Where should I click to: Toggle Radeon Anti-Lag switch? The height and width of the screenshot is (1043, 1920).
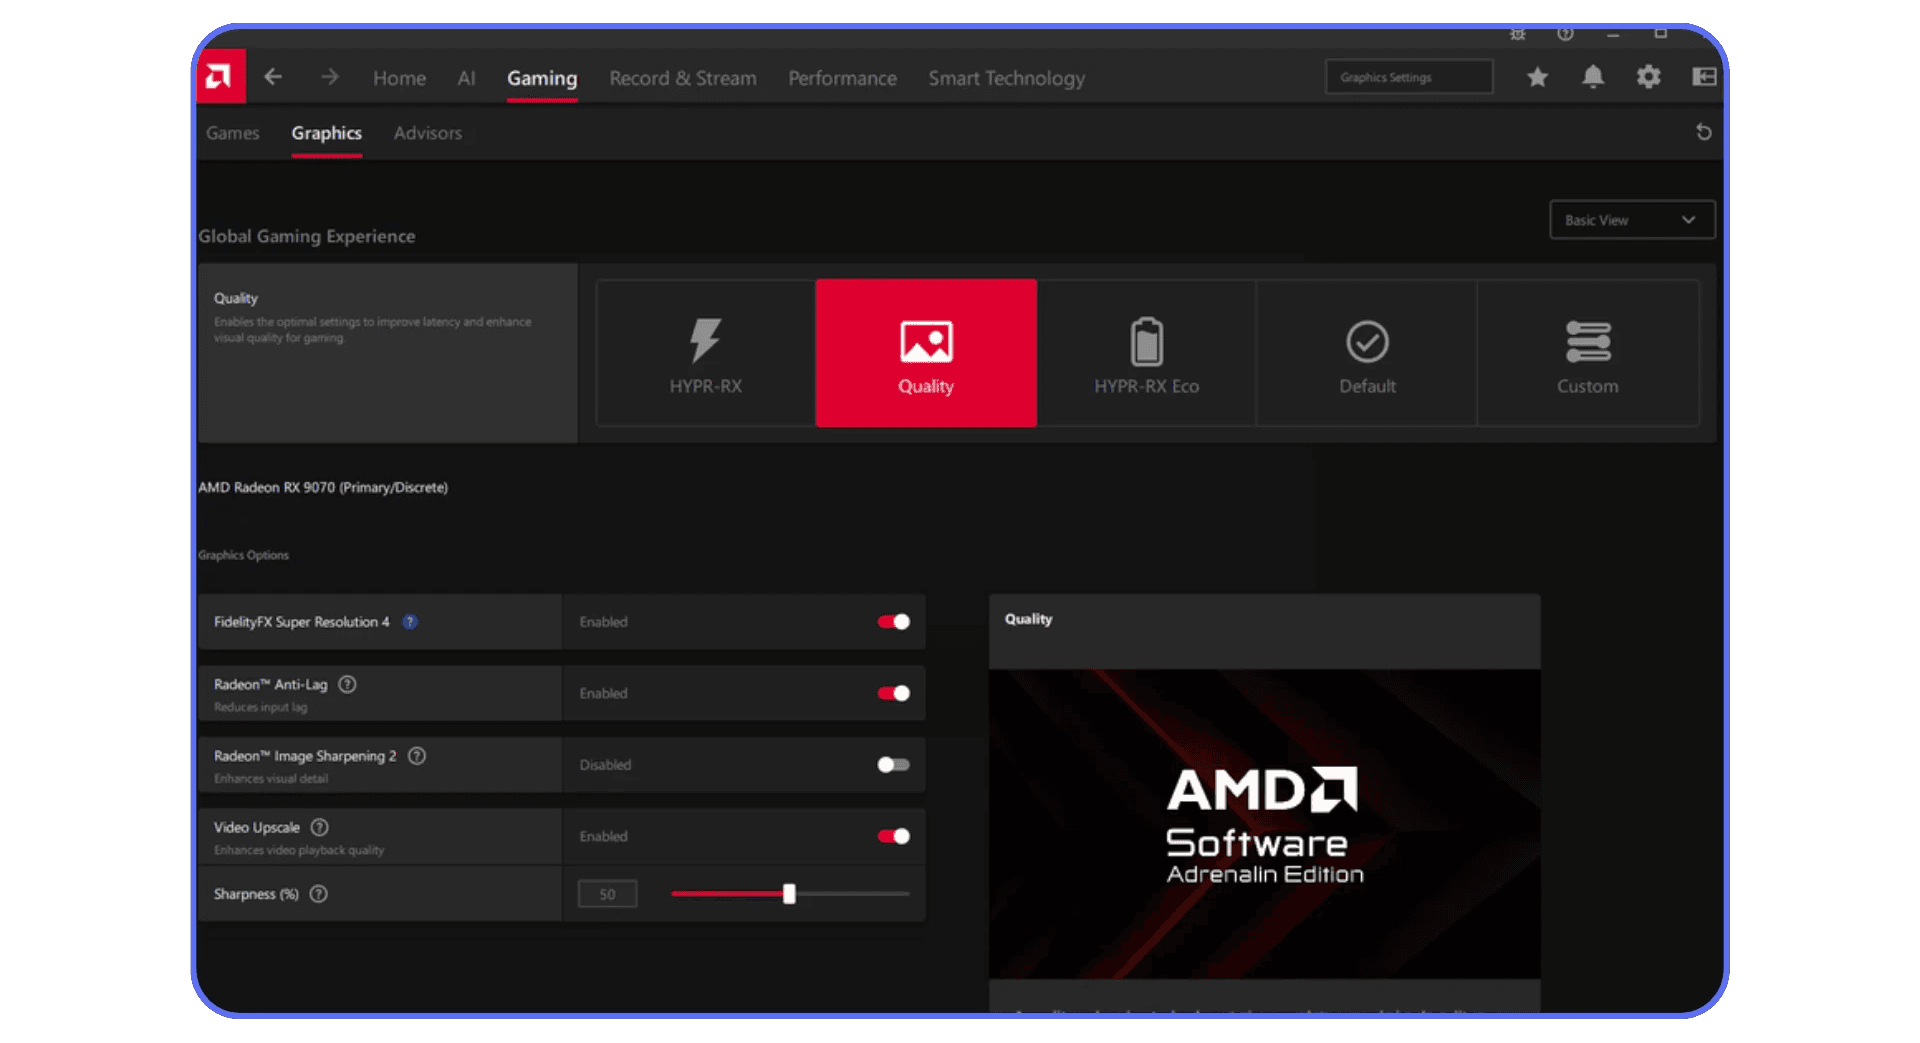[x=894, y=693]
